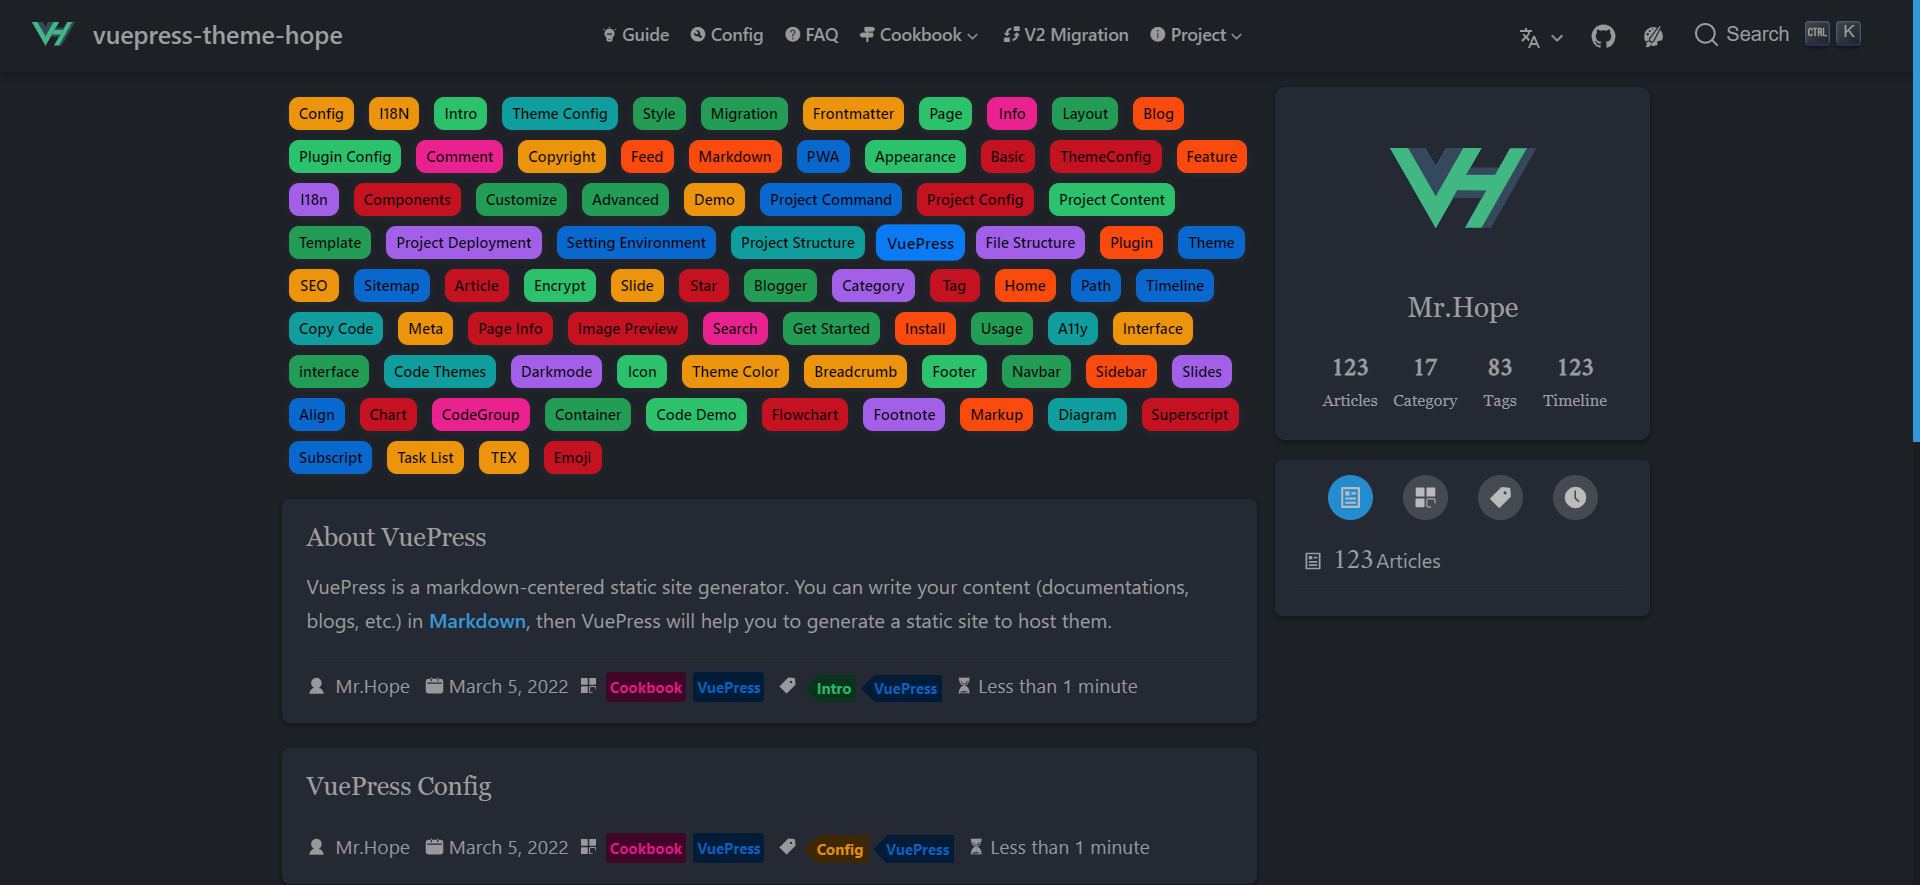The height and width of the screenshot is (885, 1920).
Task: Click VuePress category in VuePress Config article
Action: [x=728, y=848]
